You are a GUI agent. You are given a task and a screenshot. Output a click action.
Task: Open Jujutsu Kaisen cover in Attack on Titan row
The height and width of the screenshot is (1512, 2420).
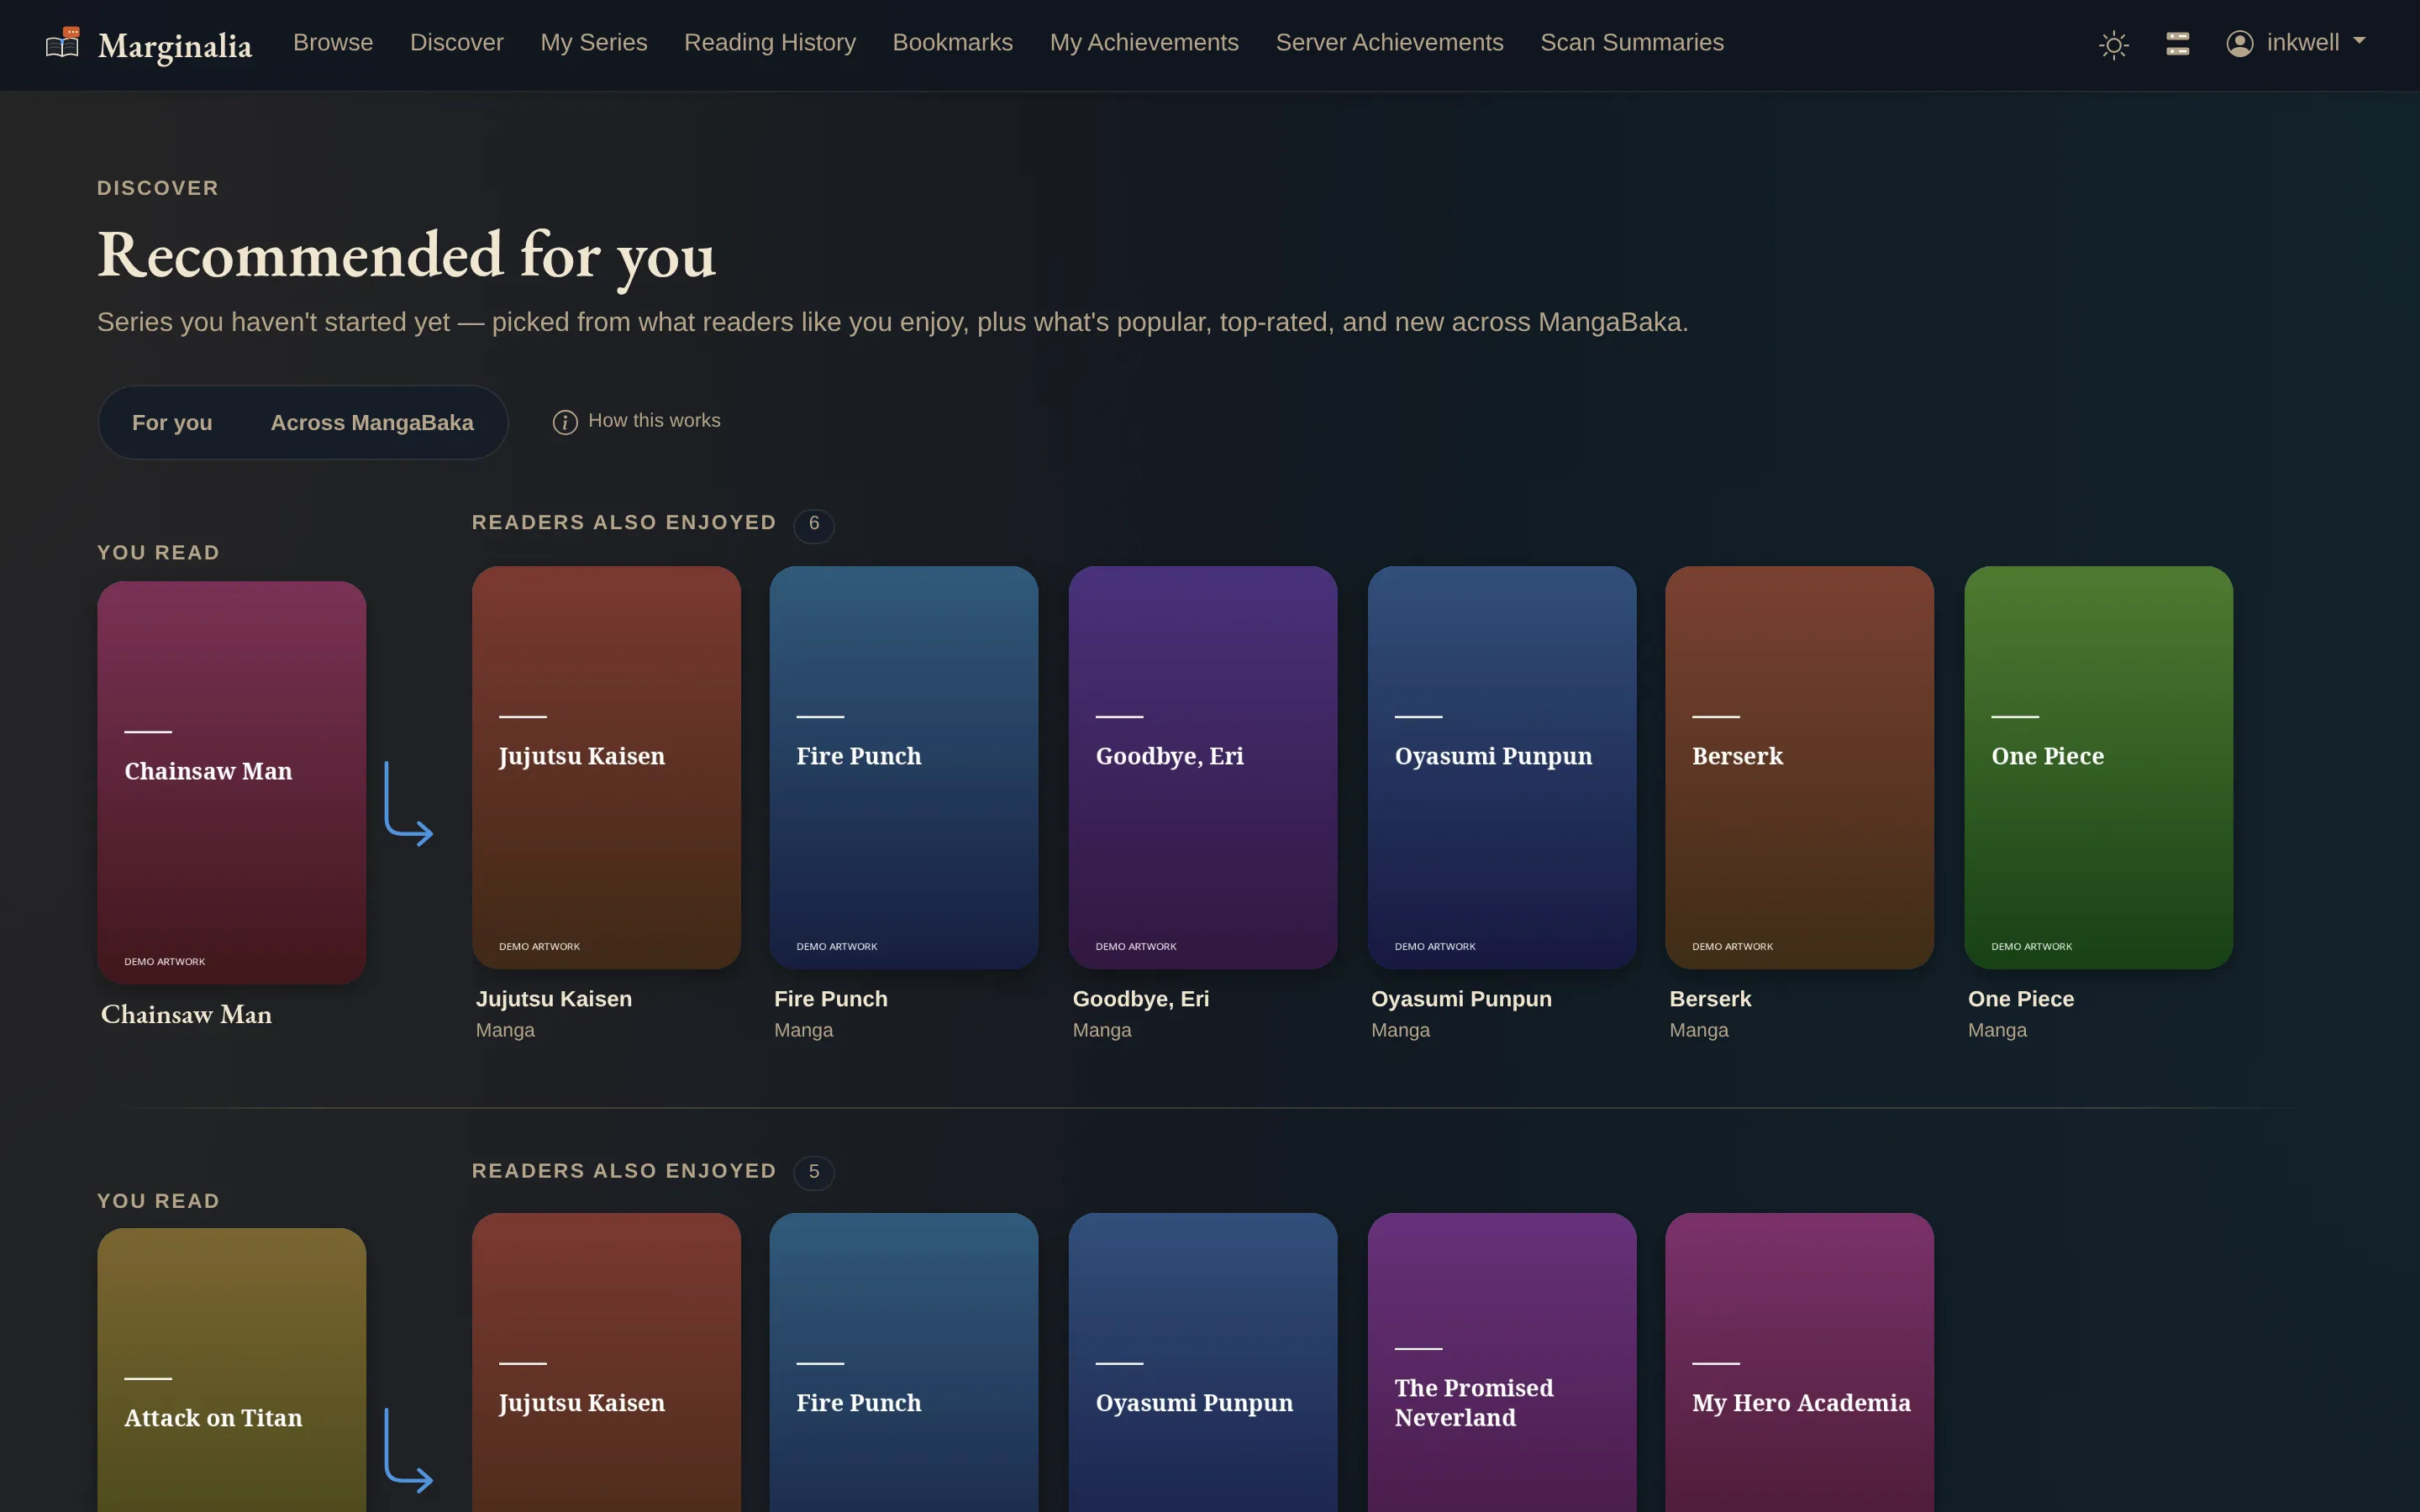[x=606, y=1362]
